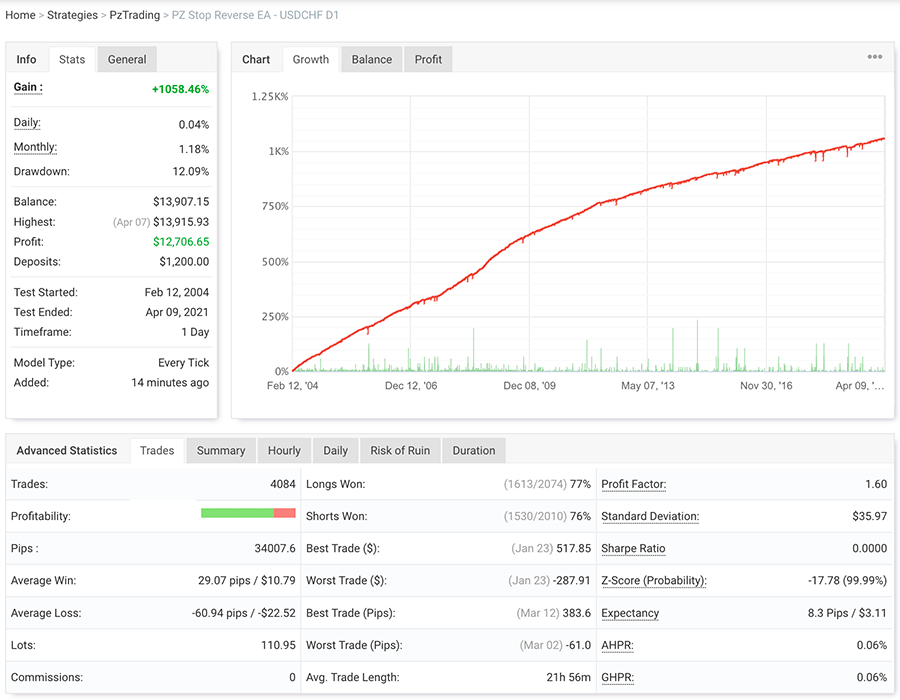The height and width of the screenshot is (700, 900).
Task: Click Avg. Trade Length value 21h 56m
Action: pos(569,678)
